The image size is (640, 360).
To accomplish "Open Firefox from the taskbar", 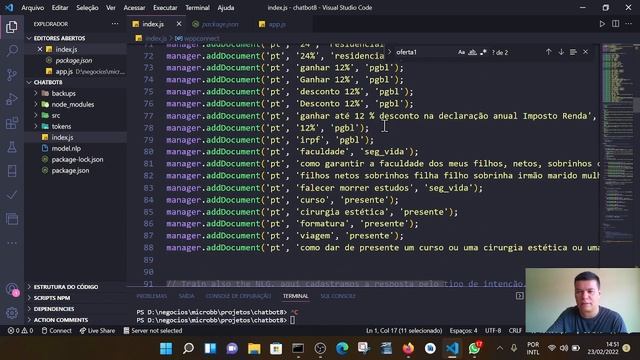I will point(408,348).
